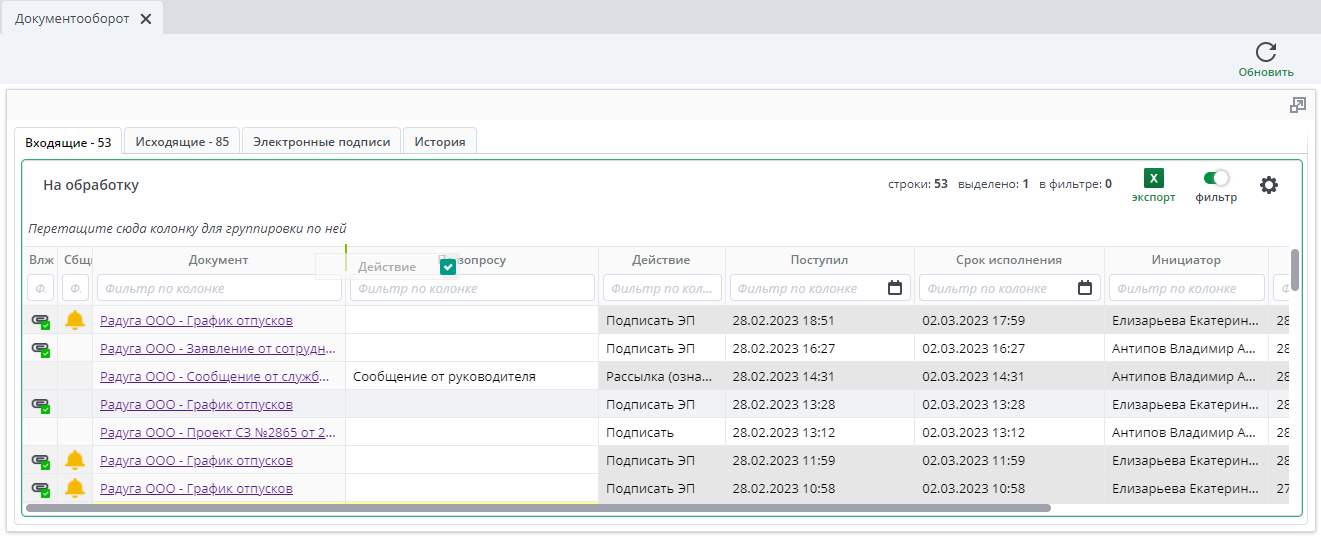The width and height of the screenshot is (1321, 539).
Task: Export table to Excel with экспорт icon
Action: 1154,179
